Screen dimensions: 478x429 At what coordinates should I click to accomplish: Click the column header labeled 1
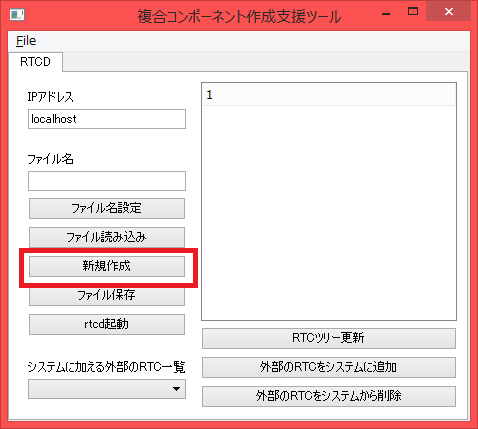[329, 95]
